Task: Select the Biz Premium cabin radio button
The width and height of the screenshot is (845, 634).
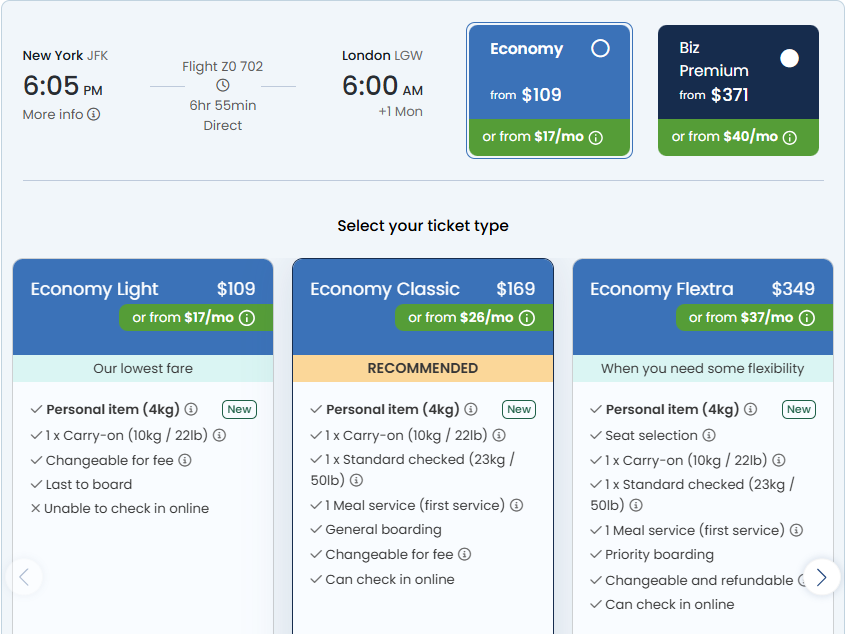Action: point(789,58)
